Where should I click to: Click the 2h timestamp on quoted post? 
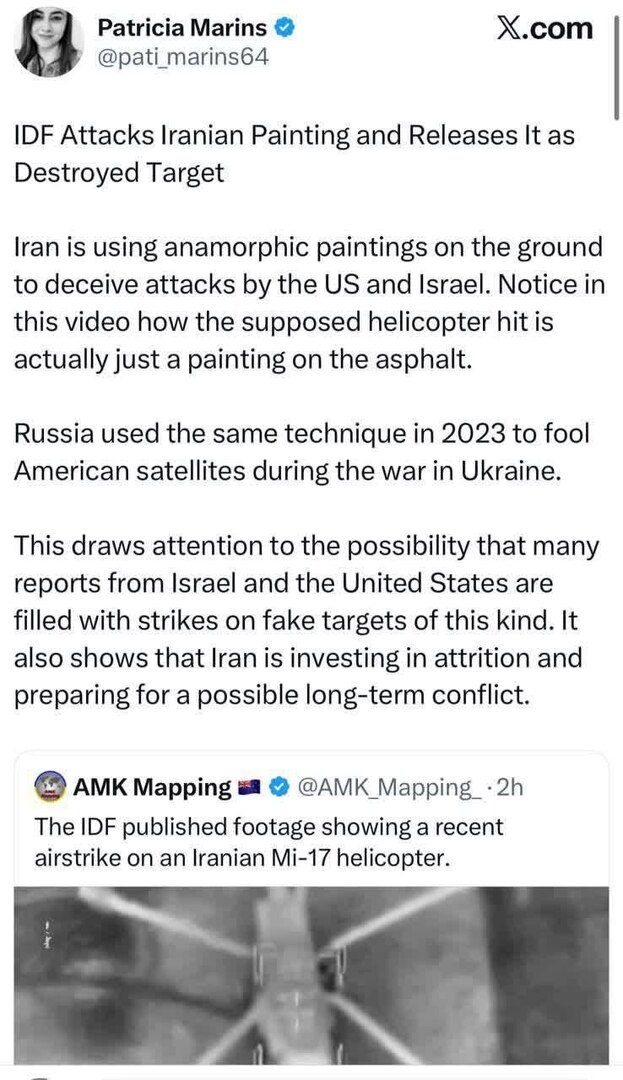pos(510,787)
